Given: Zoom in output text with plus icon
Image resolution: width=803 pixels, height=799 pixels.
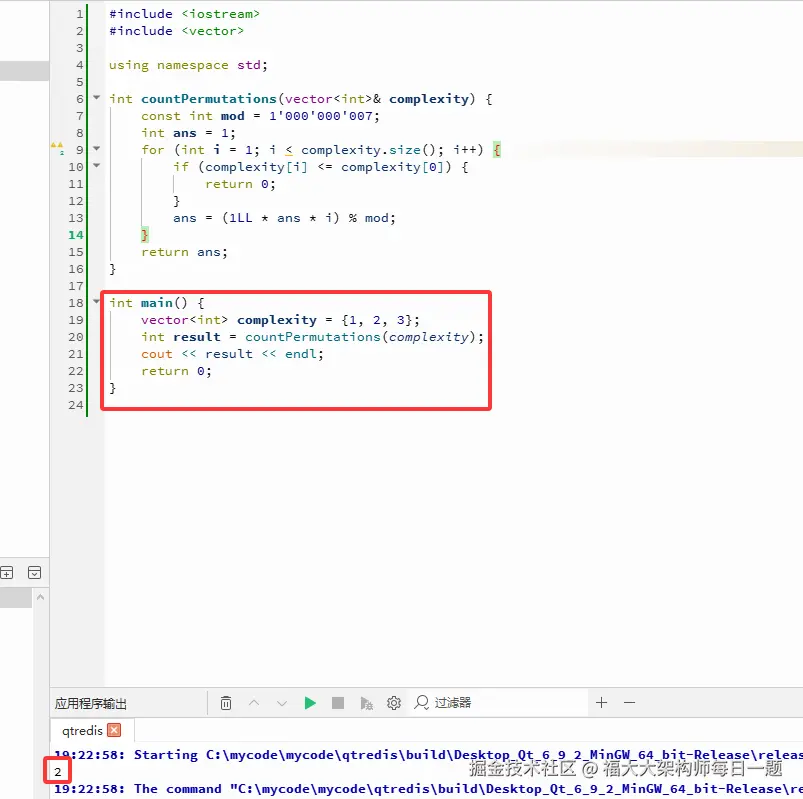Looking at the screenshot, I should 602,703.
